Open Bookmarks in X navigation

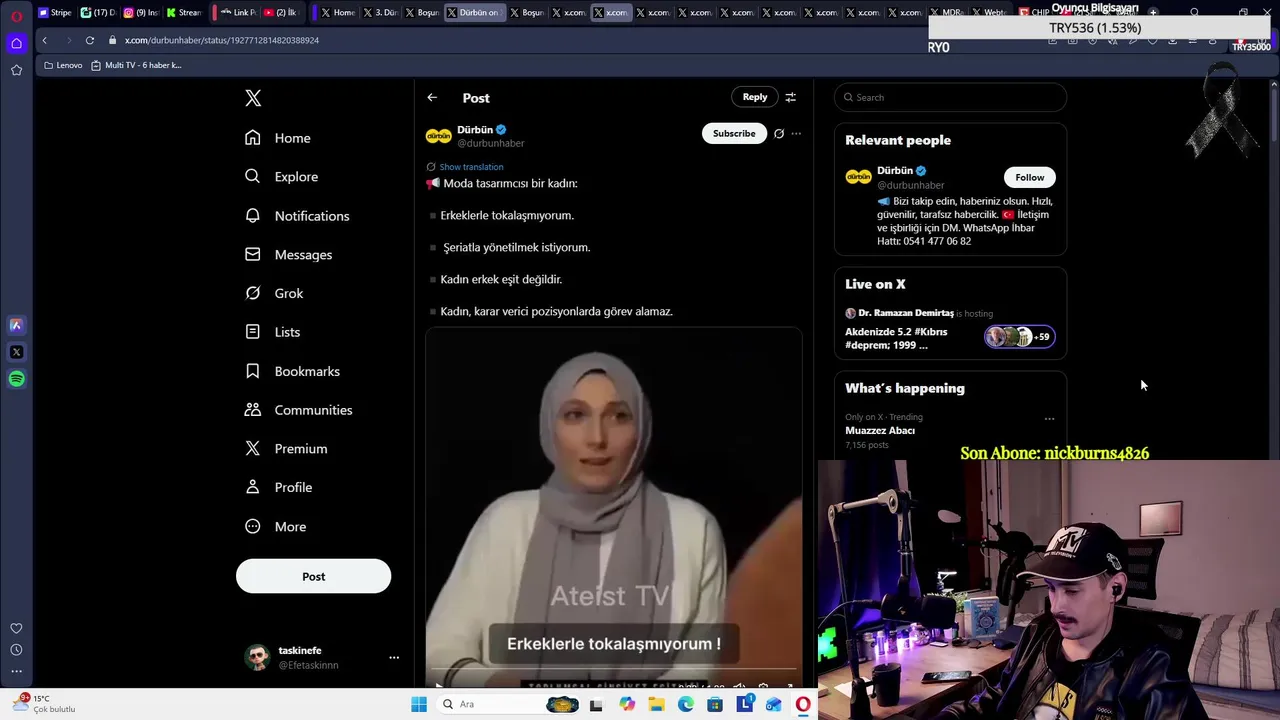point(292,371)
